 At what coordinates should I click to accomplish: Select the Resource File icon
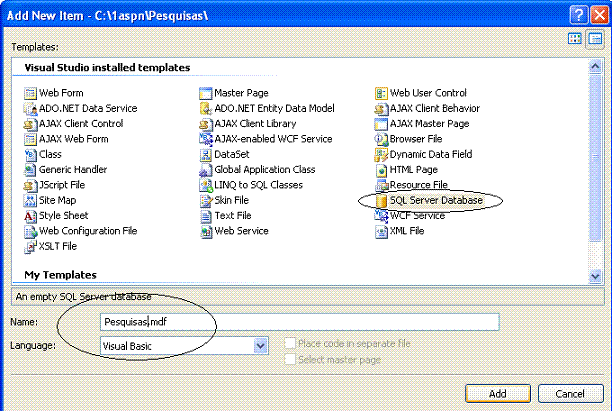click(381, 185)
